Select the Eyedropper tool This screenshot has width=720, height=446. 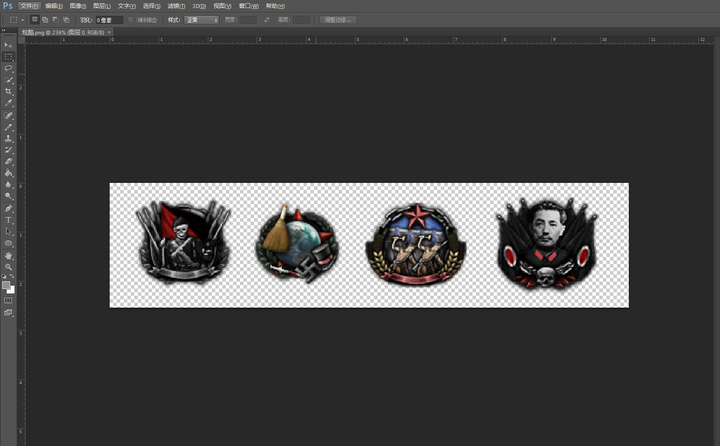pos(8,103)
